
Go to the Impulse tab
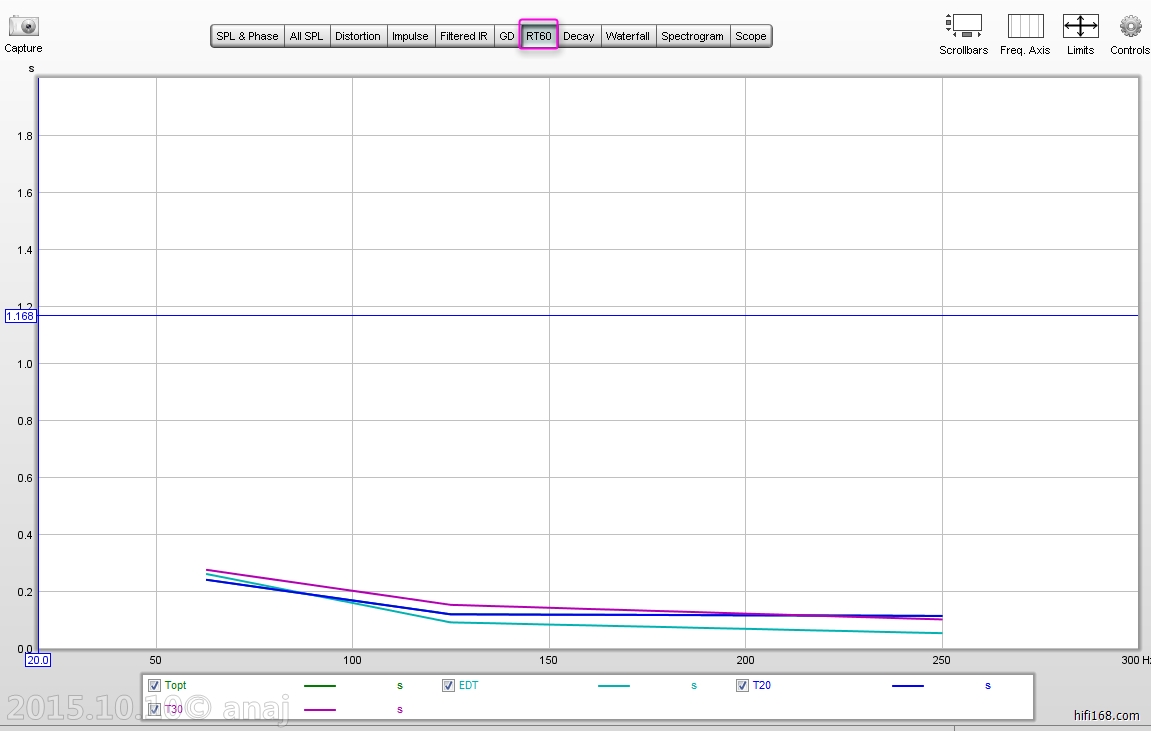click(x=410, y=36)
